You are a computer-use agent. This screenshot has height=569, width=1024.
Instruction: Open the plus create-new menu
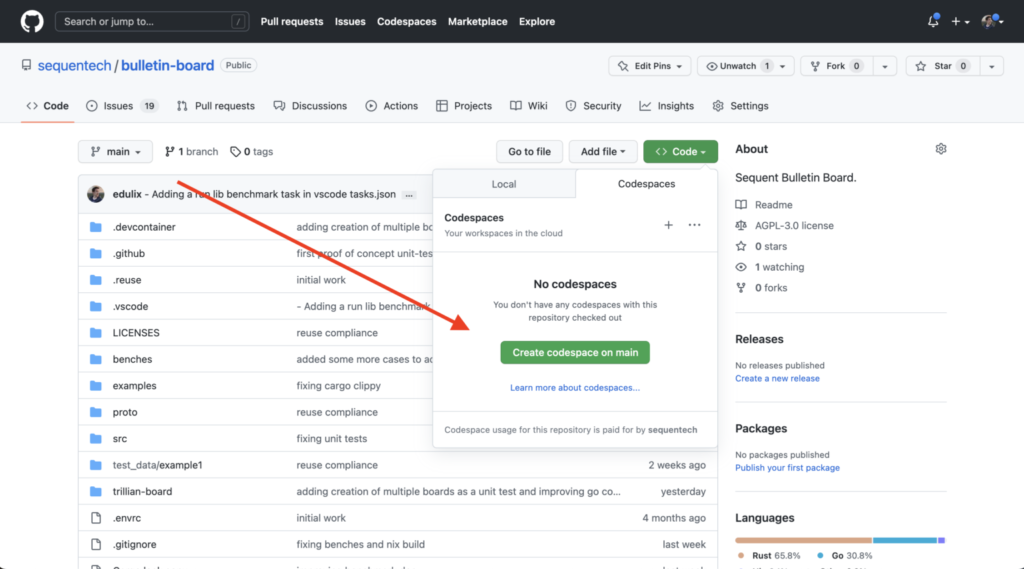[x=959, y=22]
